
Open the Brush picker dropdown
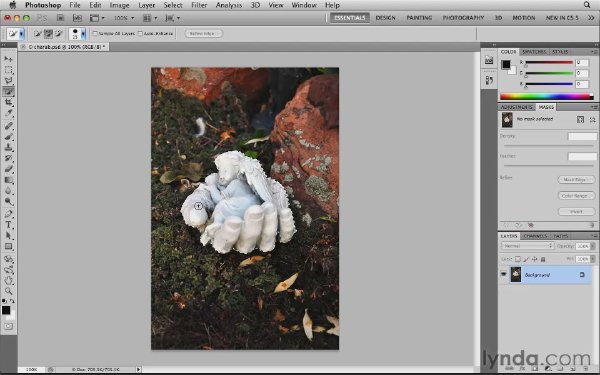[83, 34]
